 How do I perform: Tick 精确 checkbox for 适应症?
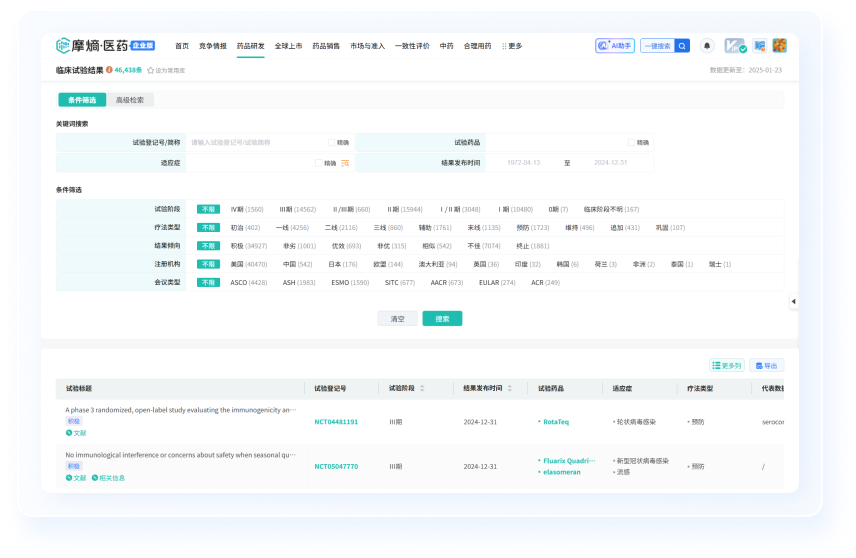pyautogui.click(x=319, y=163)
